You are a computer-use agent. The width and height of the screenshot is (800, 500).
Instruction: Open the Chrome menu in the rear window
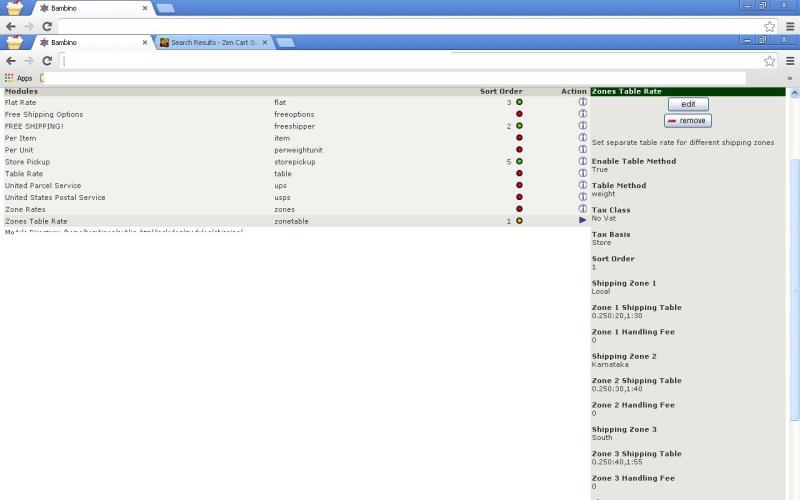click(790, 27)
